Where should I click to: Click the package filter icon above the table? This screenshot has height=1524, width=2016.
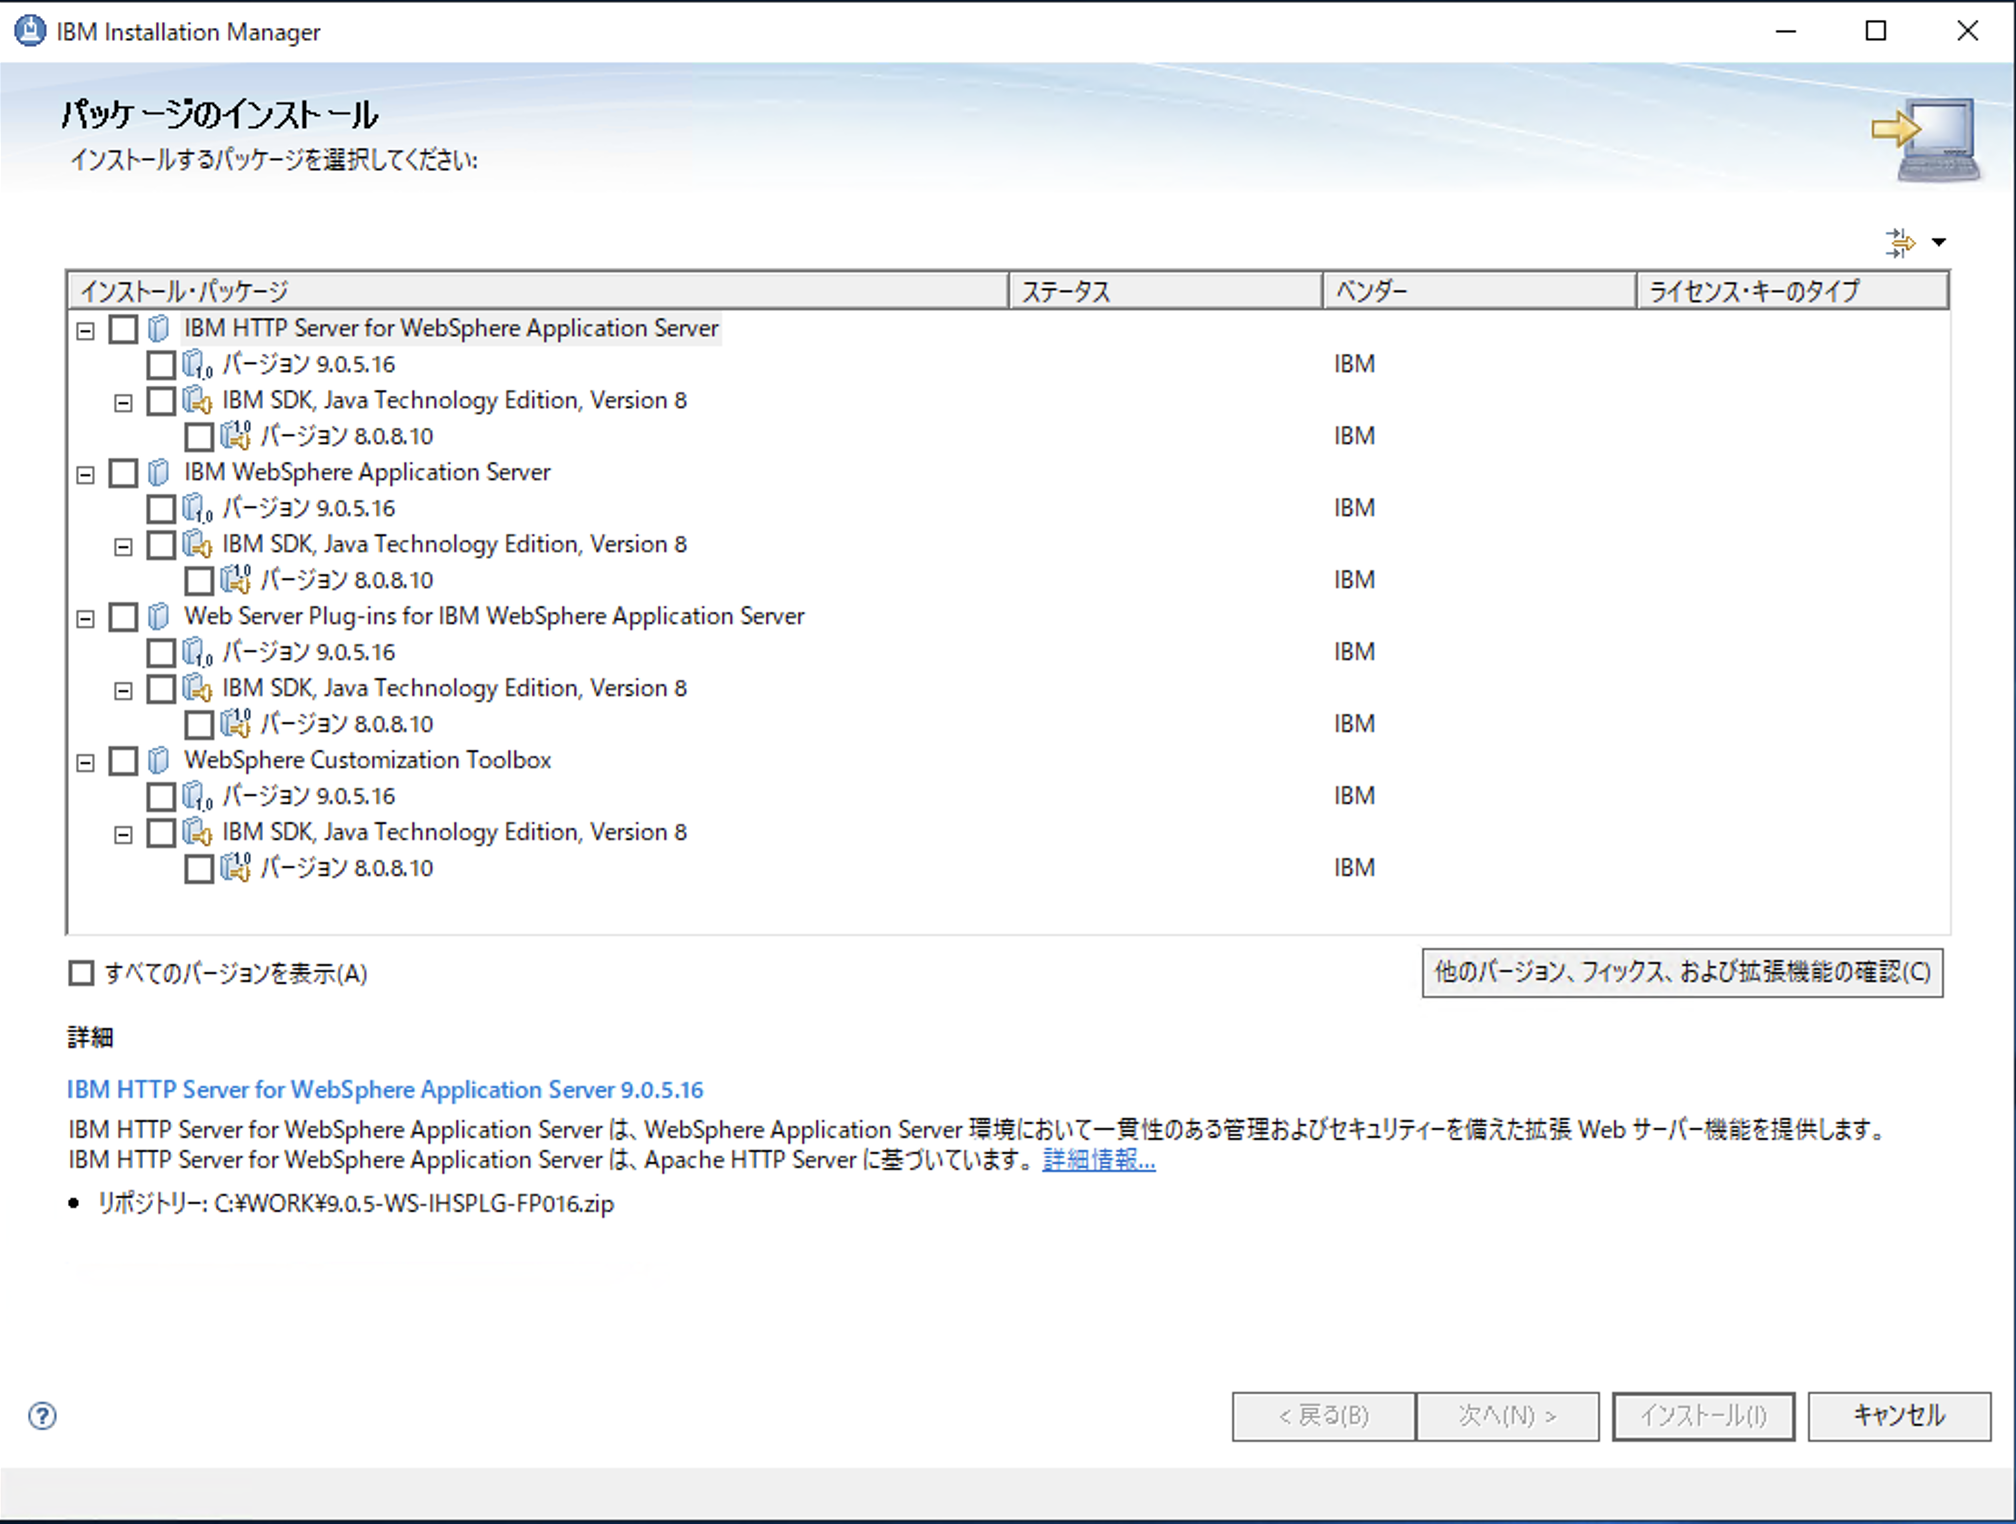coord(1900,241)
